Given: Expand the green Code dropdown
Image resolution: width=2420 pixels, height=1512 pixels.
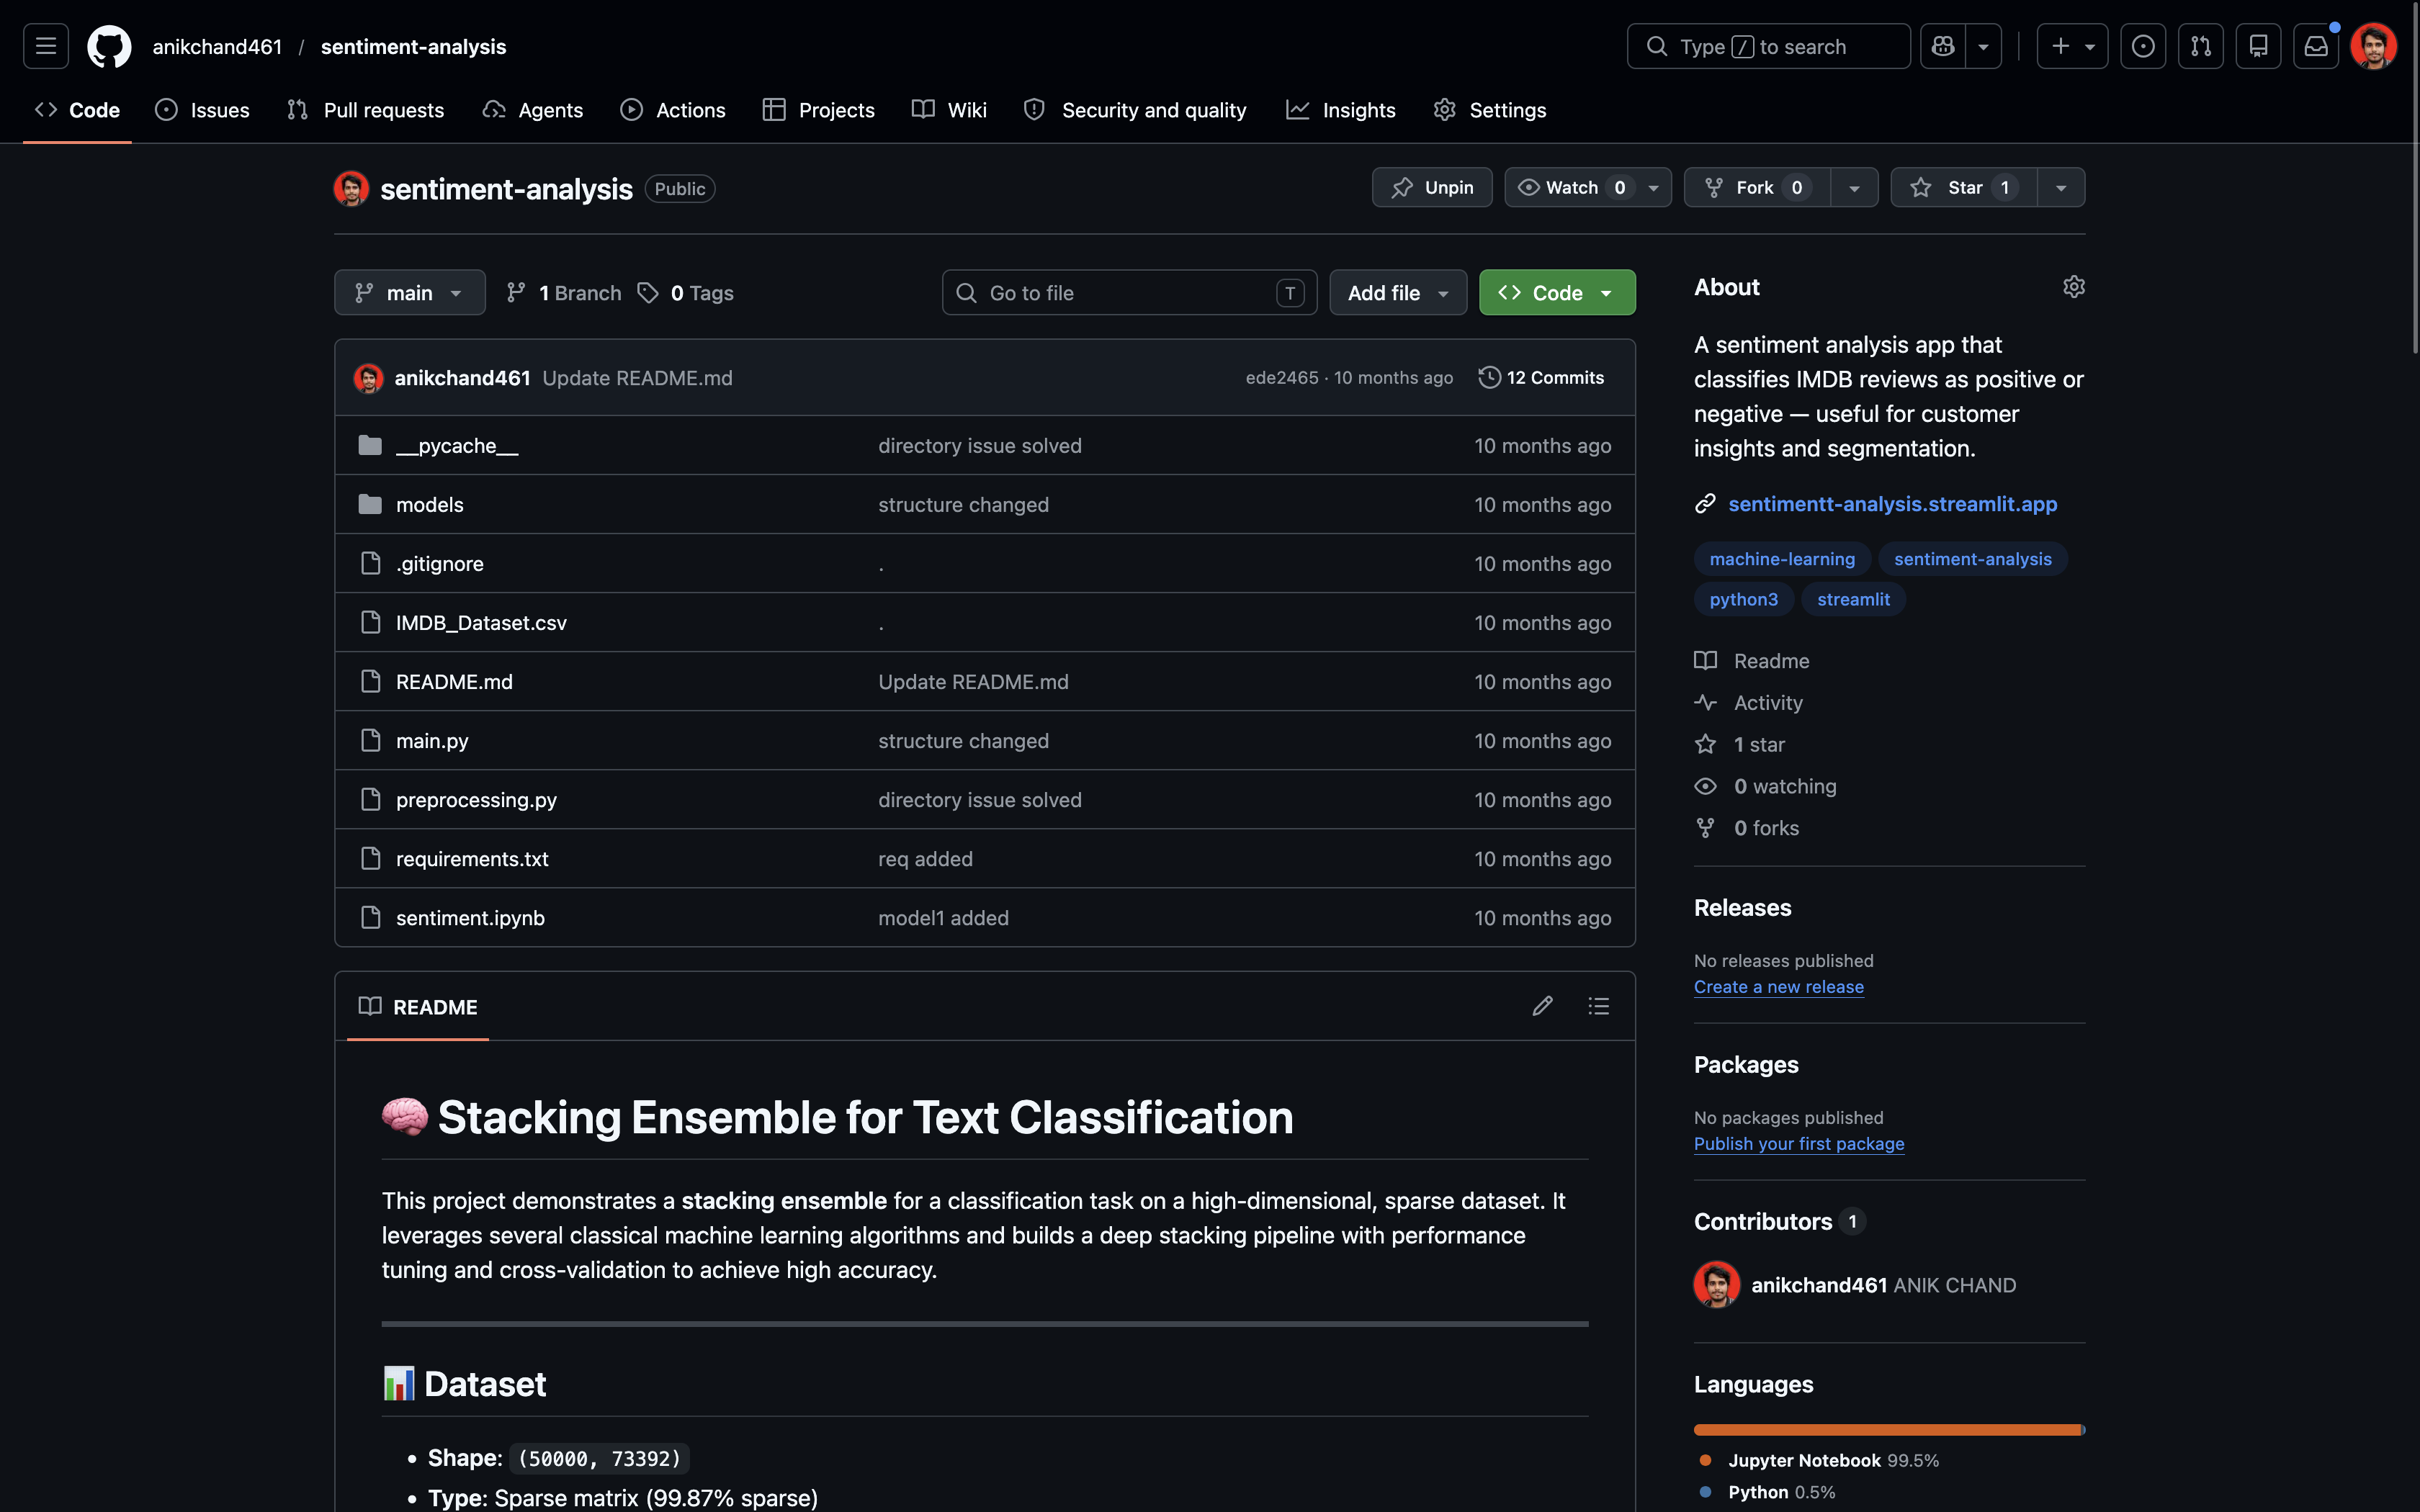Looking at the screenshot, I should 1557,293.
